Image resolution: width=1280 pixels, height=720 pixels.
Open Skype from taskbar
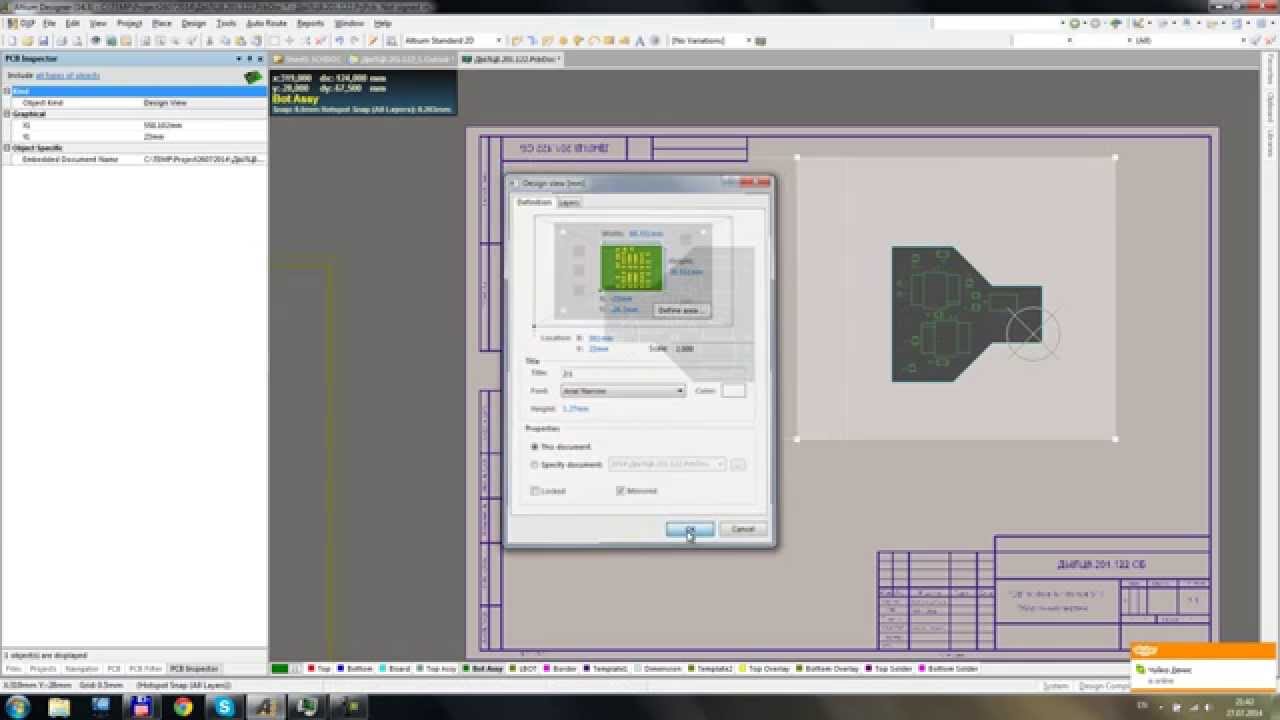[x=224, y=707]
